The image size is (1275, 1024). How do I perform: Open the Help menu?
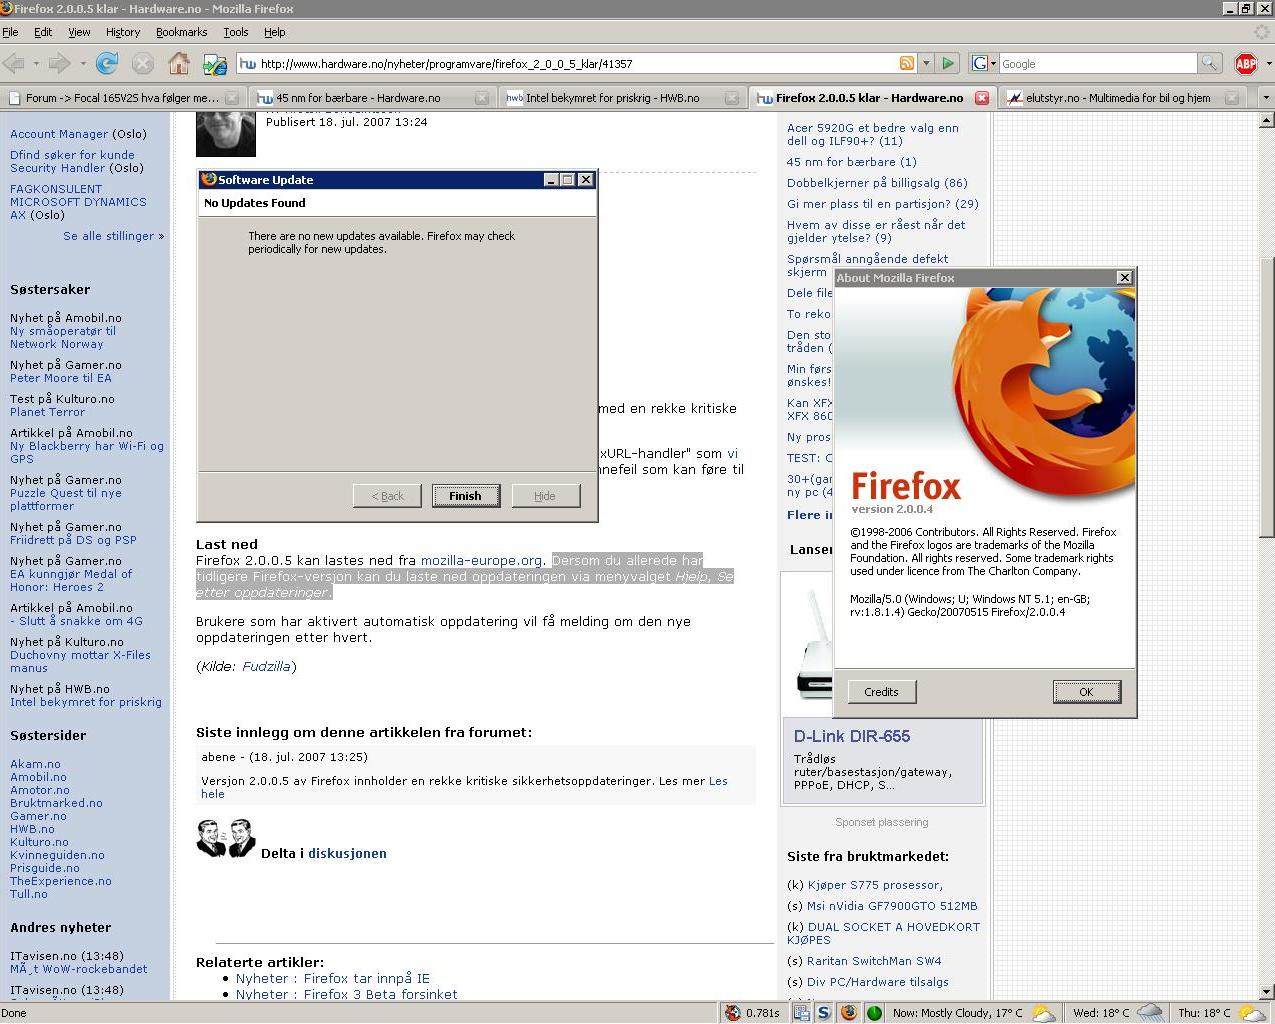274,32
